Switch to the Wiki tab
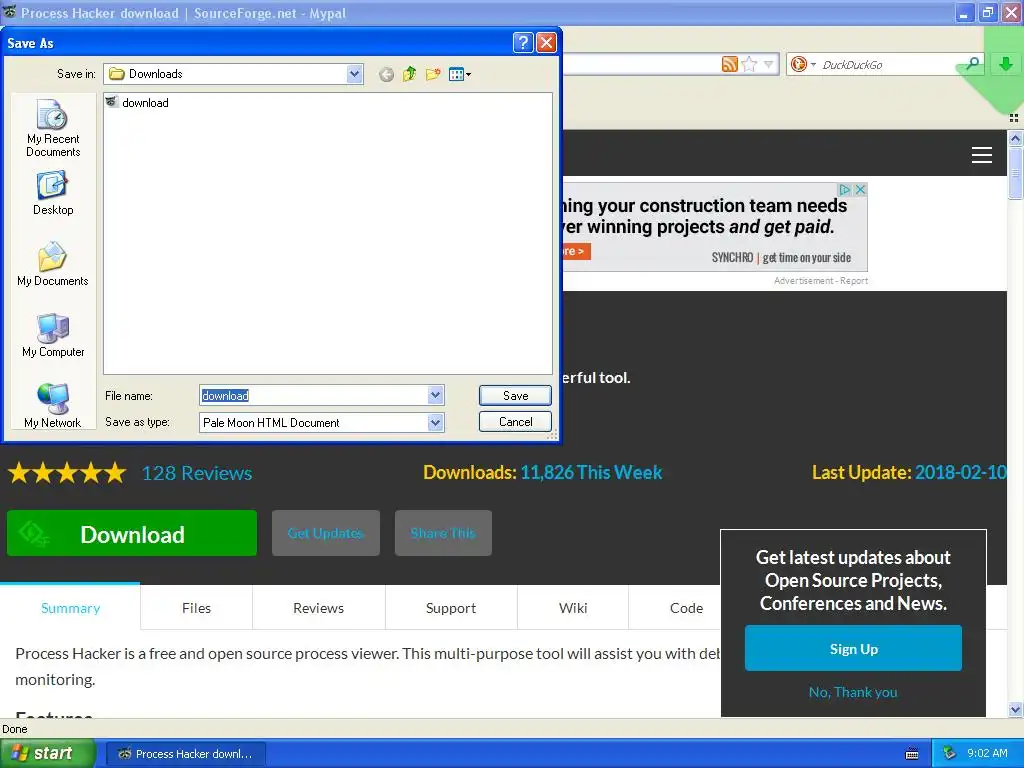Screen dimensions: 1024x768 573,608
